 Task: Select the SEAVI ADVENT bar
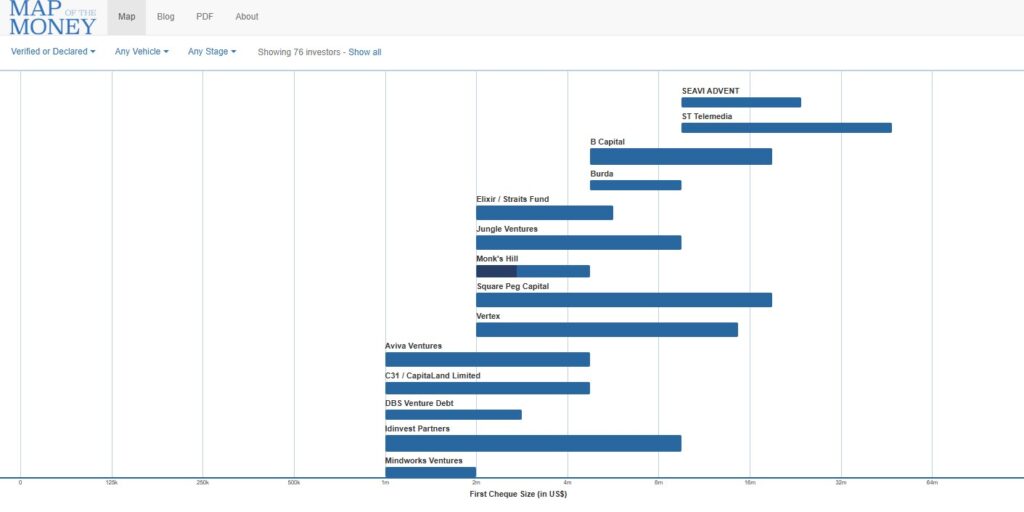click(x=741, y=103)
